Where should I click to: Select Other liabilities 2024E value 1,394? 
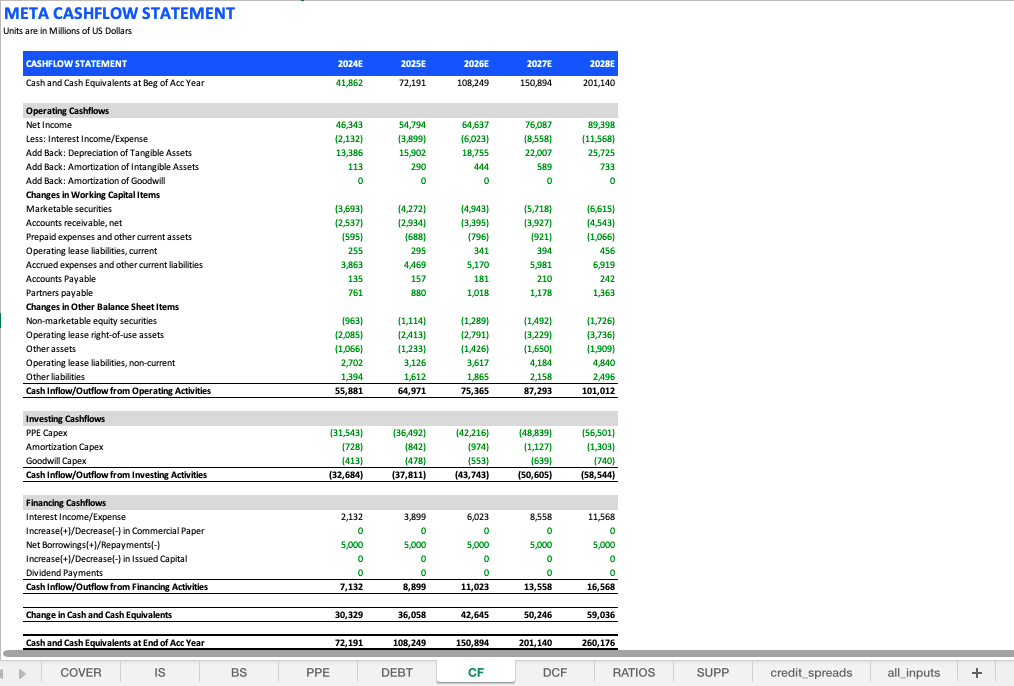point(352,377)
